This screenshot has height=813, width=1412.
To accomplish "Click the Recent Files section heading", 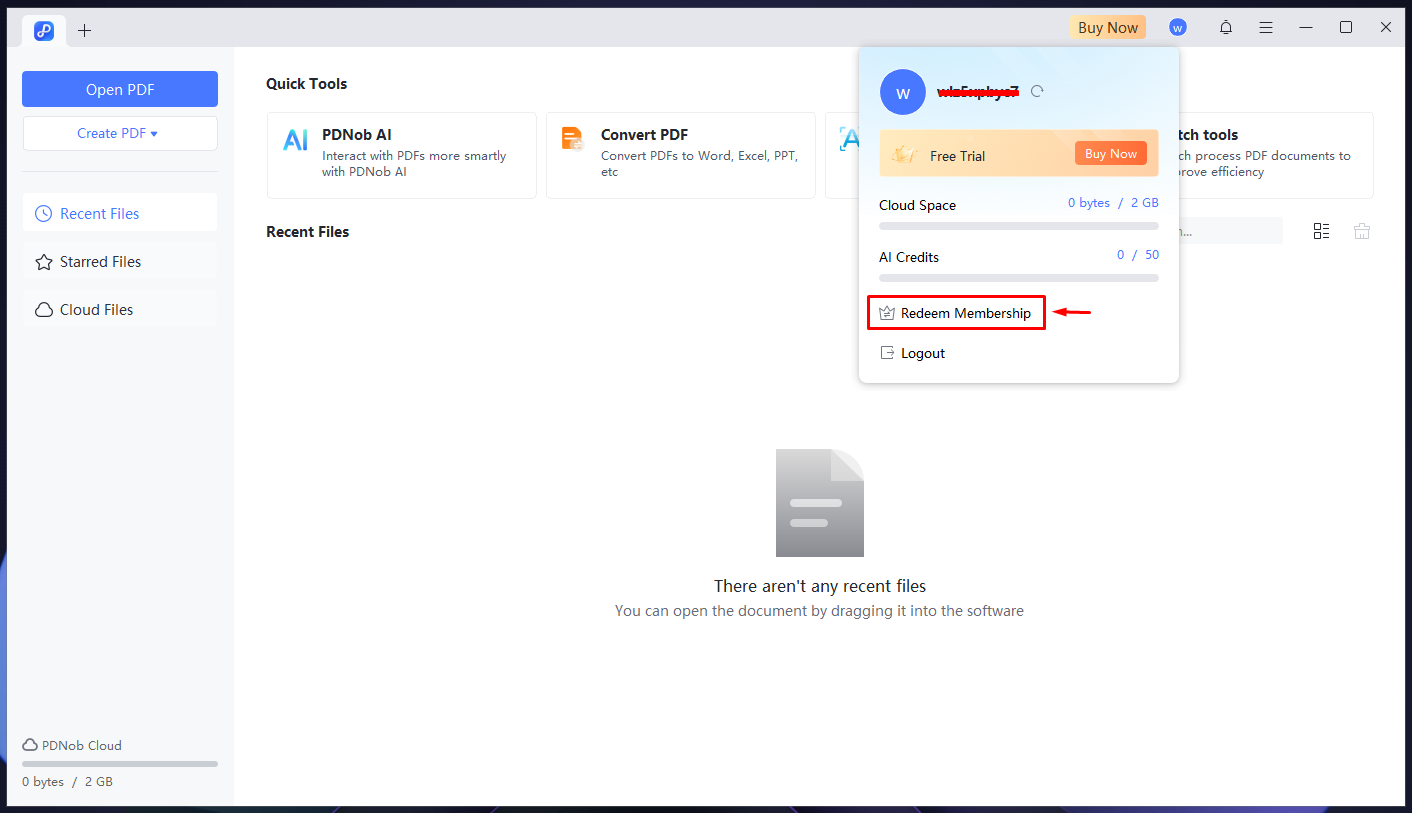I will point(308,231).
